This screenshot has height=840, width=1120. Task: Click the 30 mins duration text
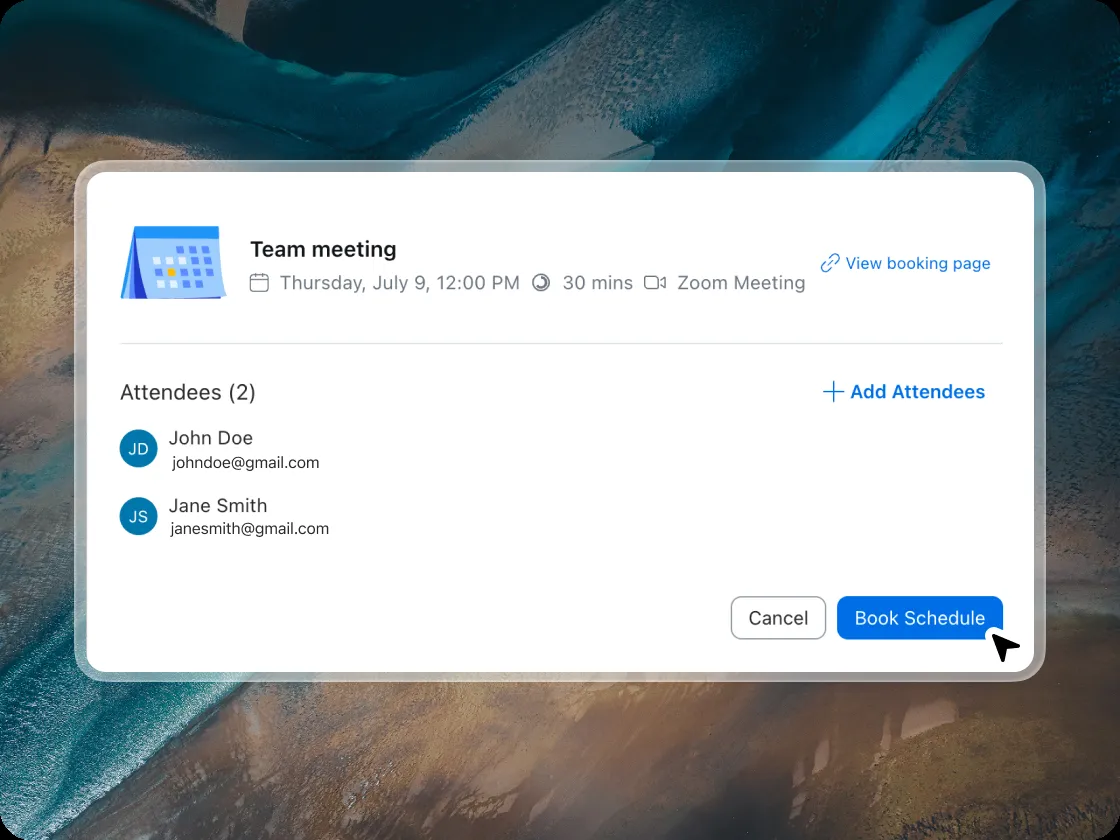[x=597, y=283]
